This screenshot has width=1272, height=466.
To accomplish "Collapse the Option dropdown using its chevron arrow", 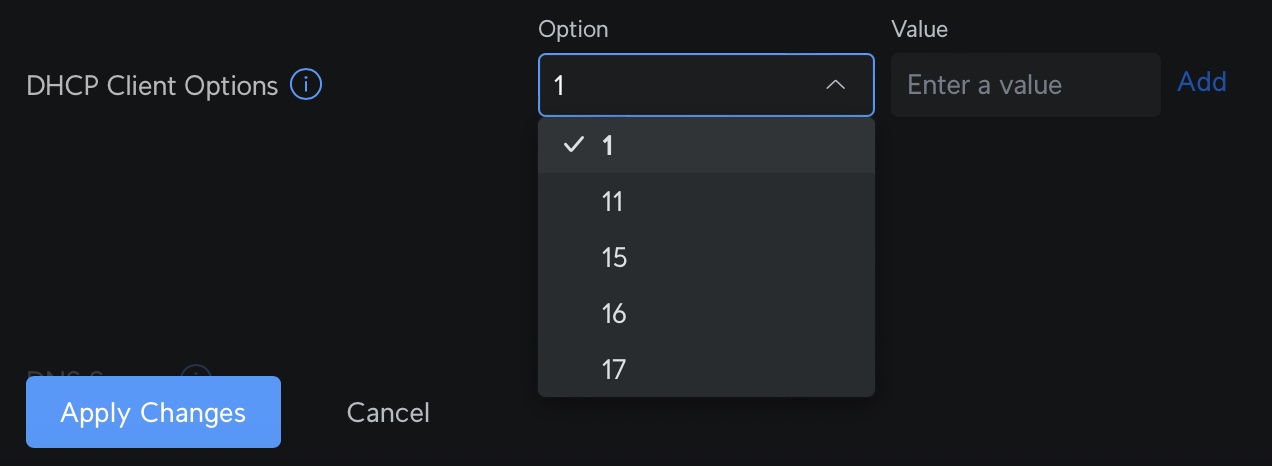I will 835,85.
